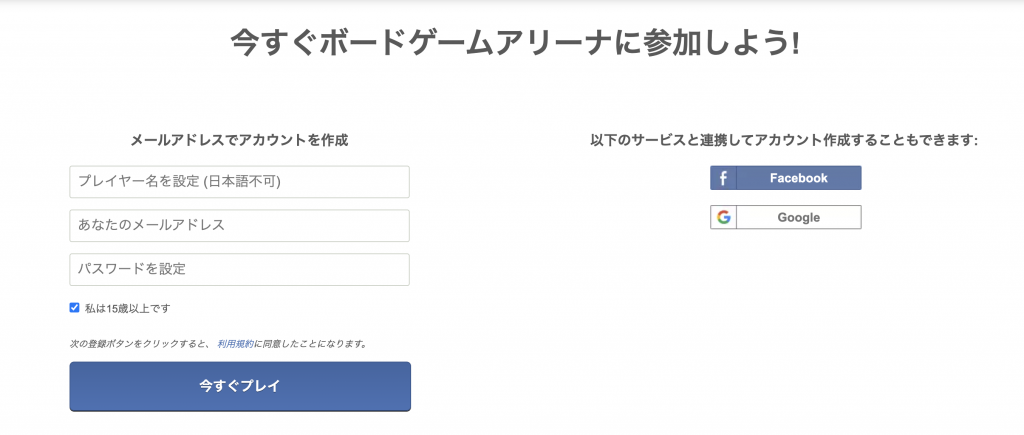Click the 今すぐプレイ button
1024x435 pixels.
[240, 387]
